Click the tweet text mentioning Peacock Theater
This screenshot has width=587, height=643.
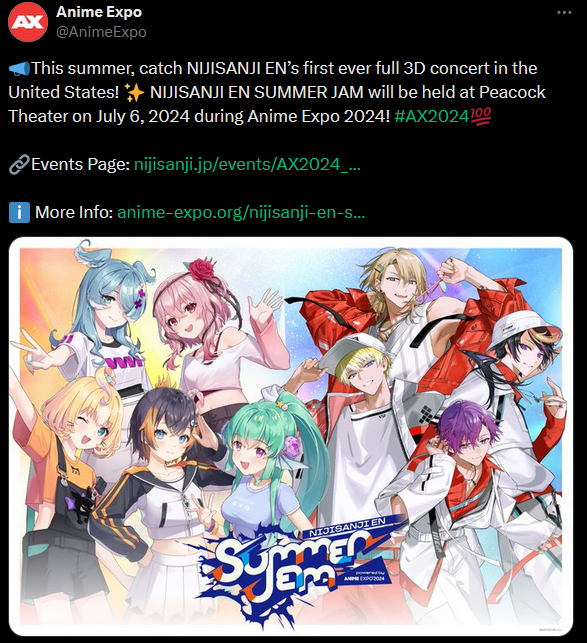click(277, 92)
